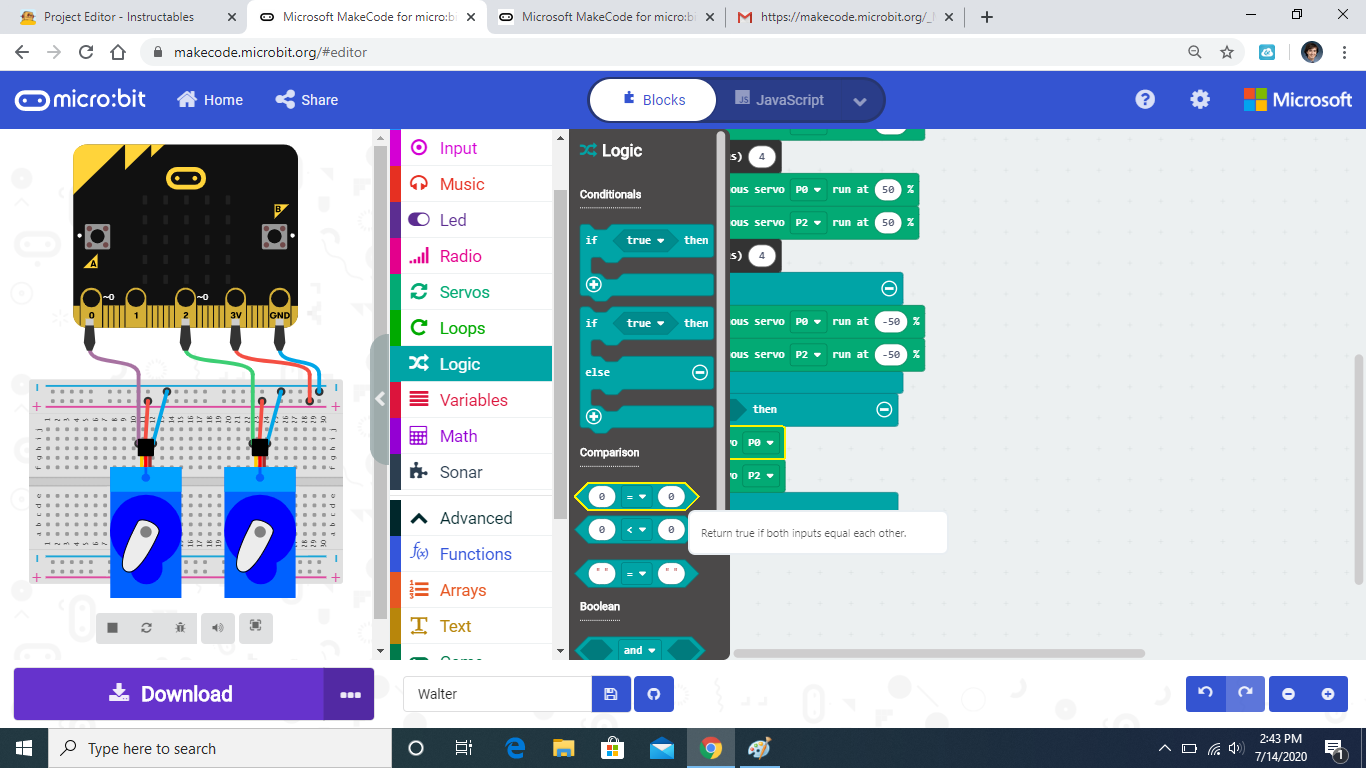Image resolution: width=1366 pixels, height=768 pixels.
Task: Open the true dropdown in the if-then-else block
Action: 645,323
